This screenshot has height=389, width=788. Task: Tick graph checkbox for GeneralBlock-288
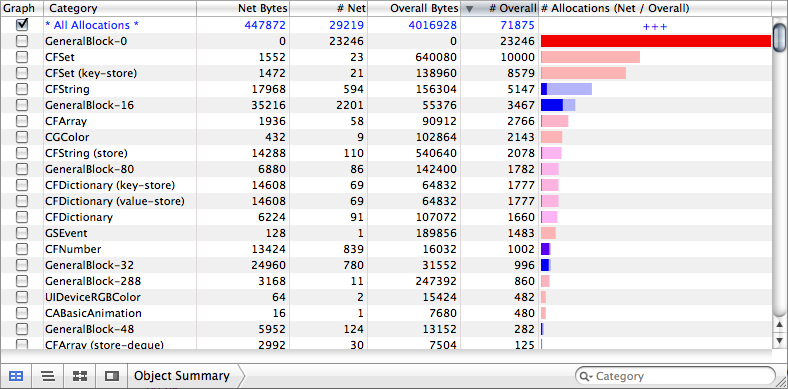[22, 281]
